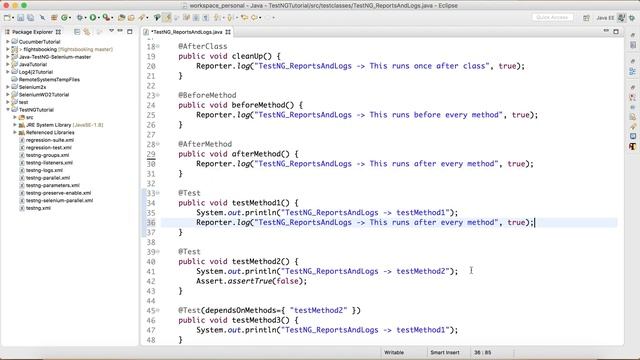Click the blue square icon in right trim
This screenshot has height=360, width=640.
tap(633, 136)
